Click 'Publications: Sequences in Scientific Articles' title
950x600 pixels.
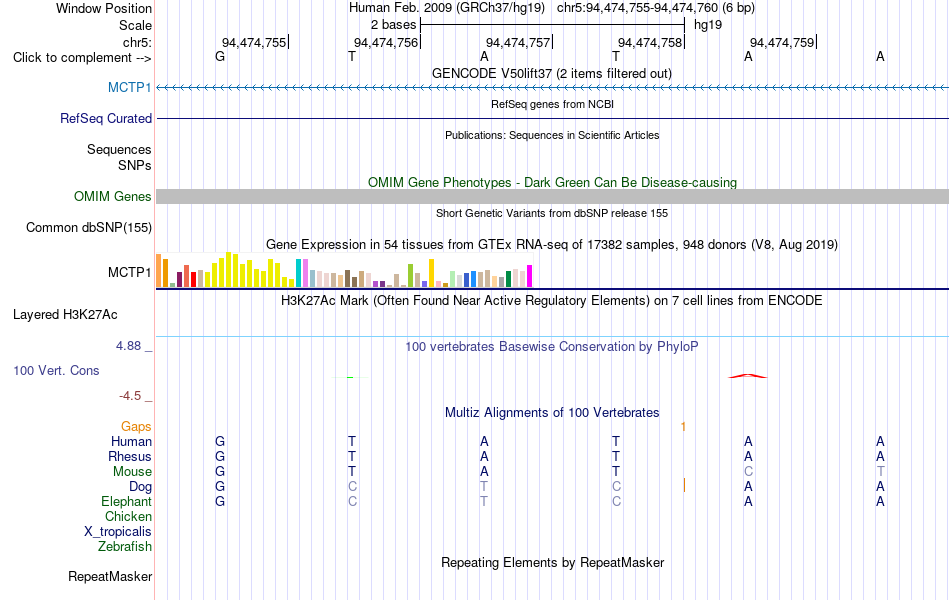pos(552,135)
